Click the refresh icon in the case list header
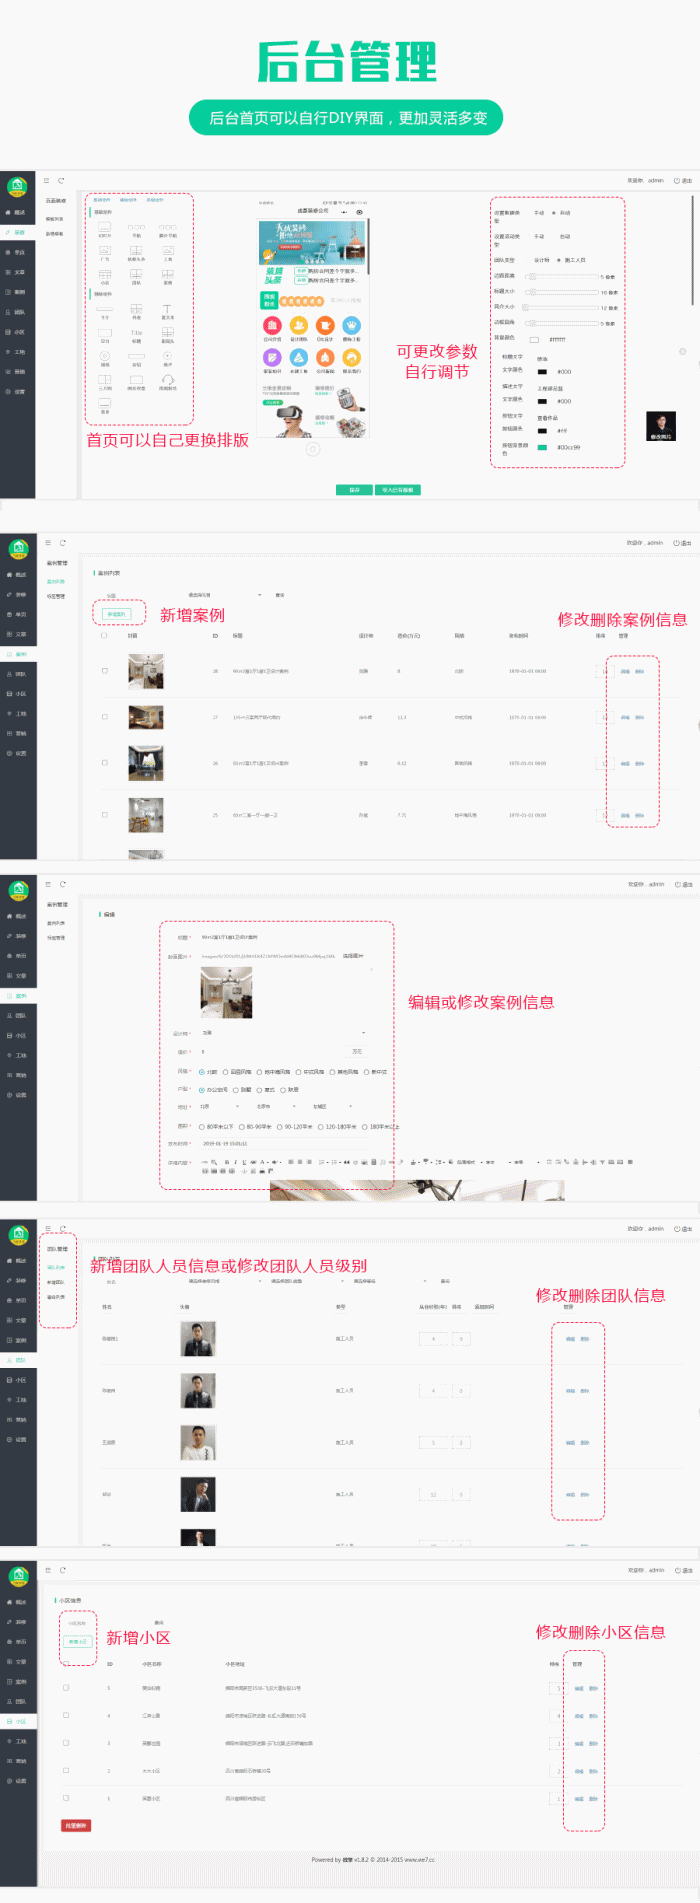 pos(61,543)
